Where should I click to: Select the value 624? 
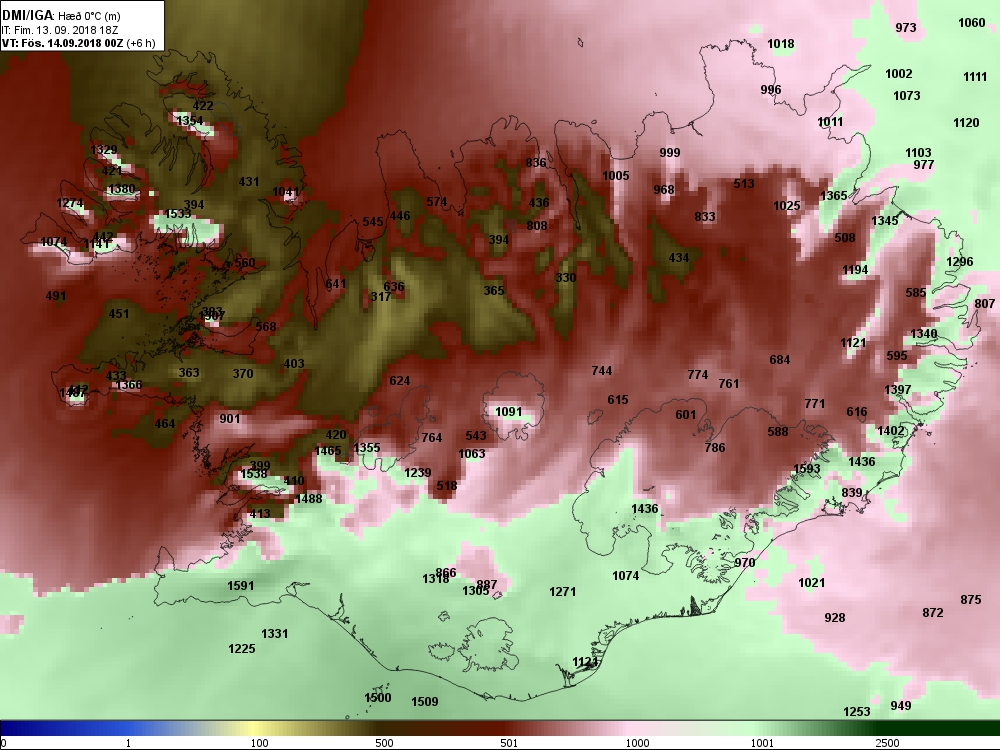pos(399,381)
